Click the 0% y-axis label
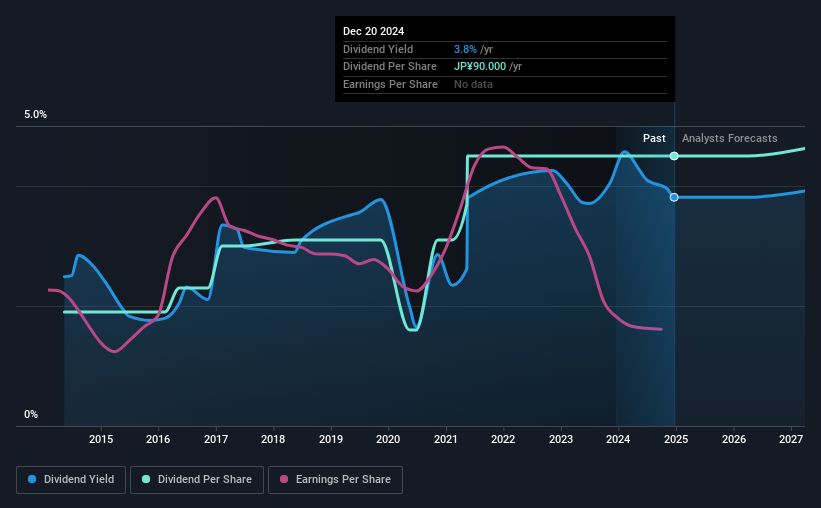 31,415
